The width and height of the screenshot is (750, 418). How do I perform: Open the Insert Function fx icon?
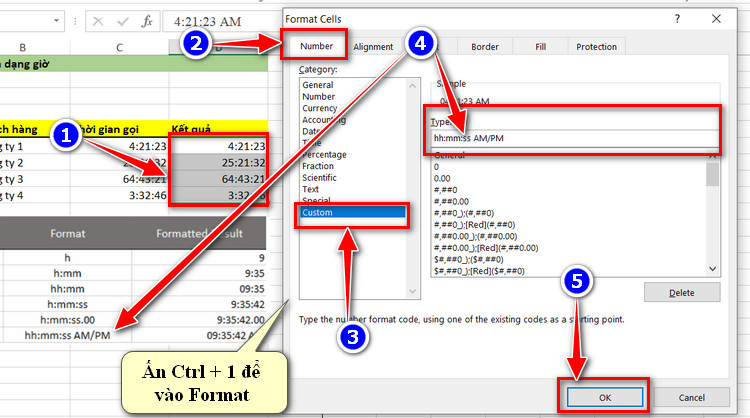[x=147, y=22]
